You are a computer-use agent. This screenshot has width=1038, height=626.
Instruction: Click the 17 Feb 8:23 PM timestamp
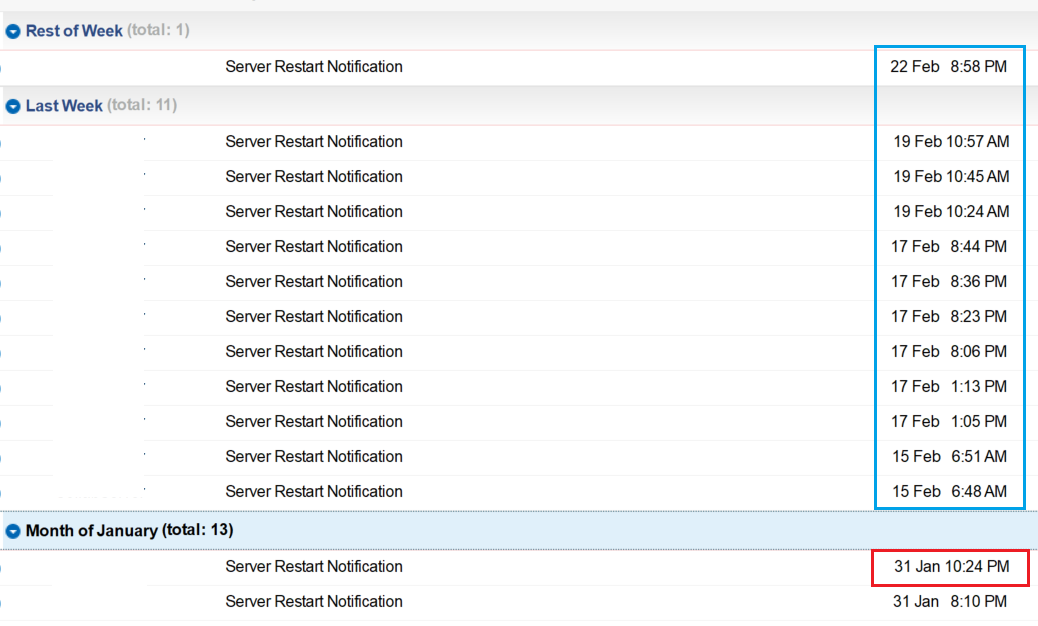coord(949,317)
